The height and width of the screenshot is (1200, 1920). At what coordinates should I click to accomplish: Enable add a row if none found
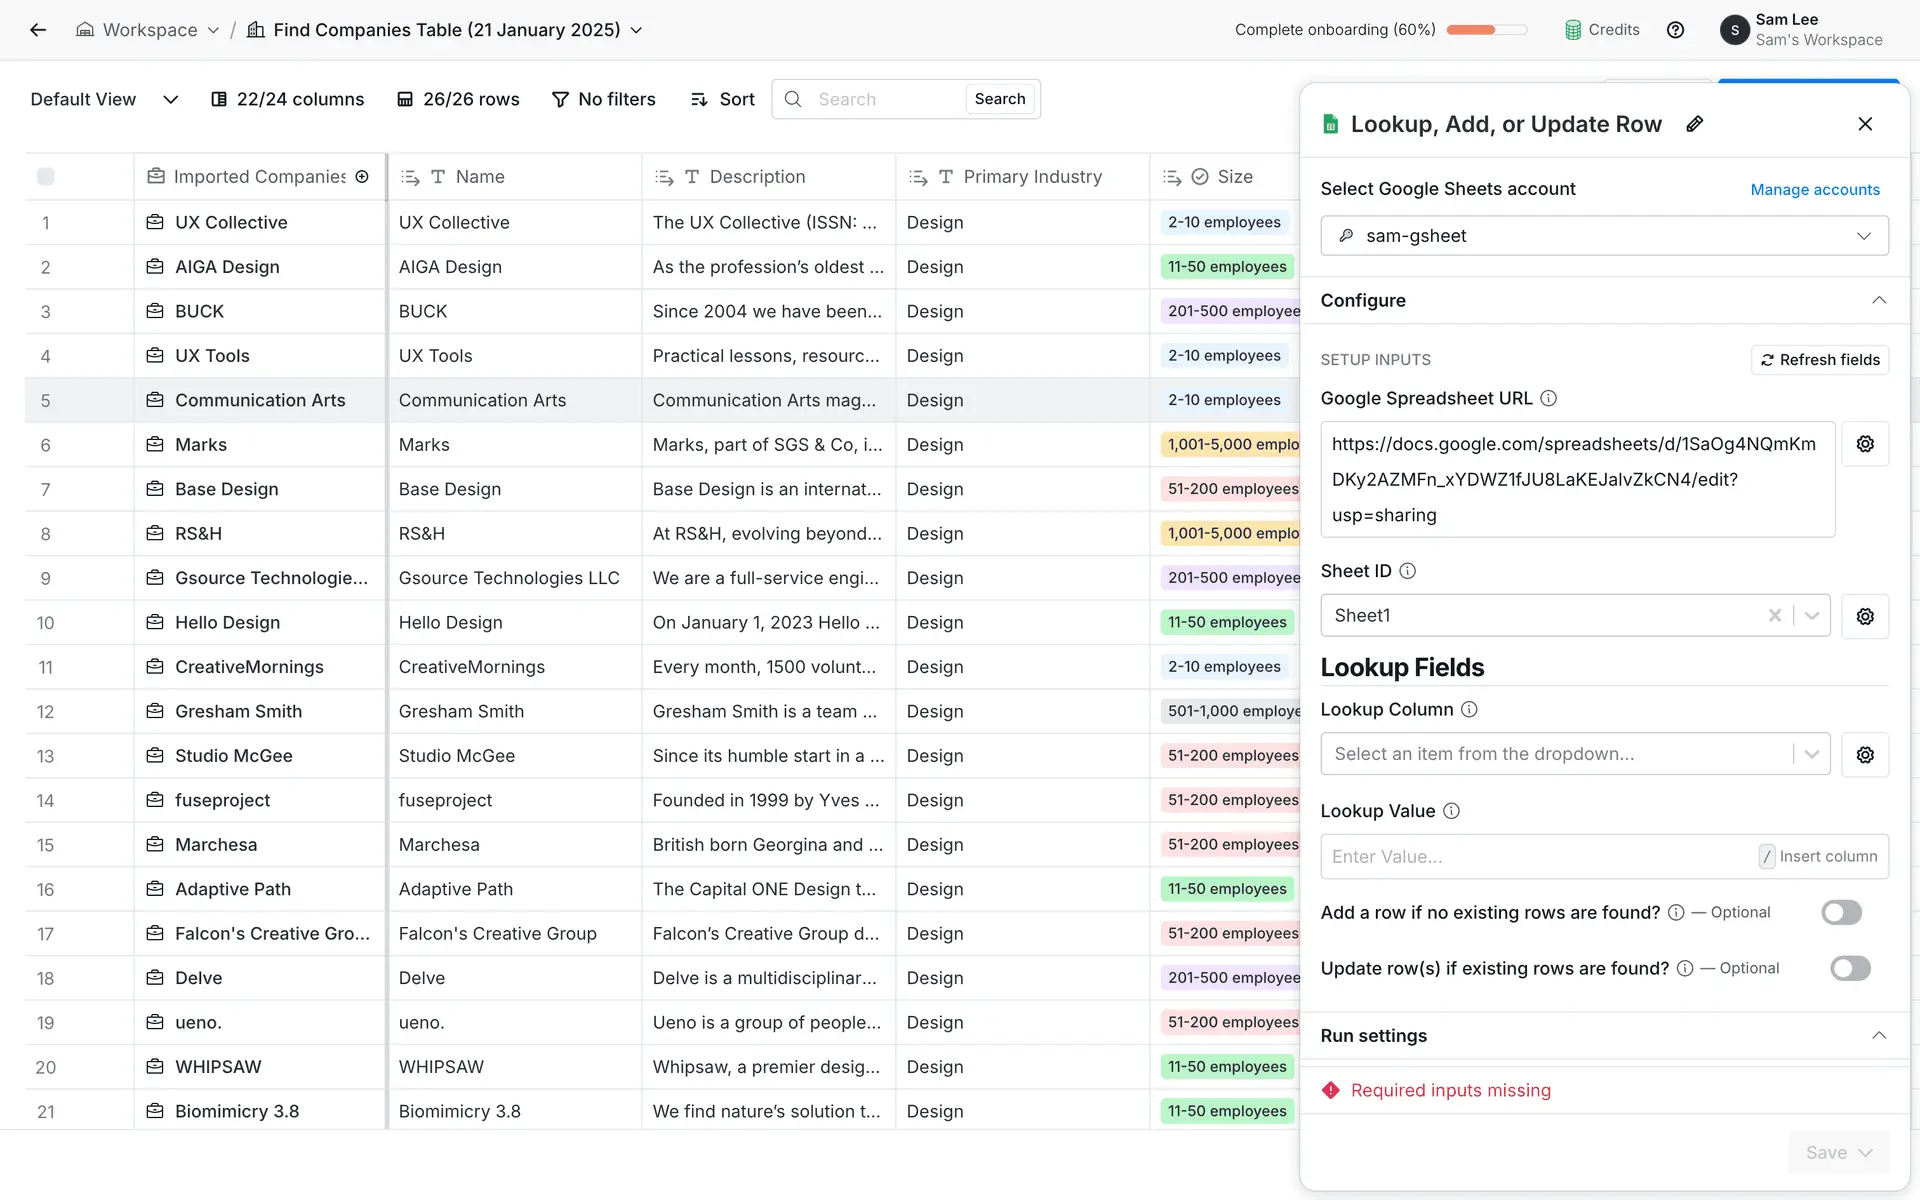[x=1841, y=912]
